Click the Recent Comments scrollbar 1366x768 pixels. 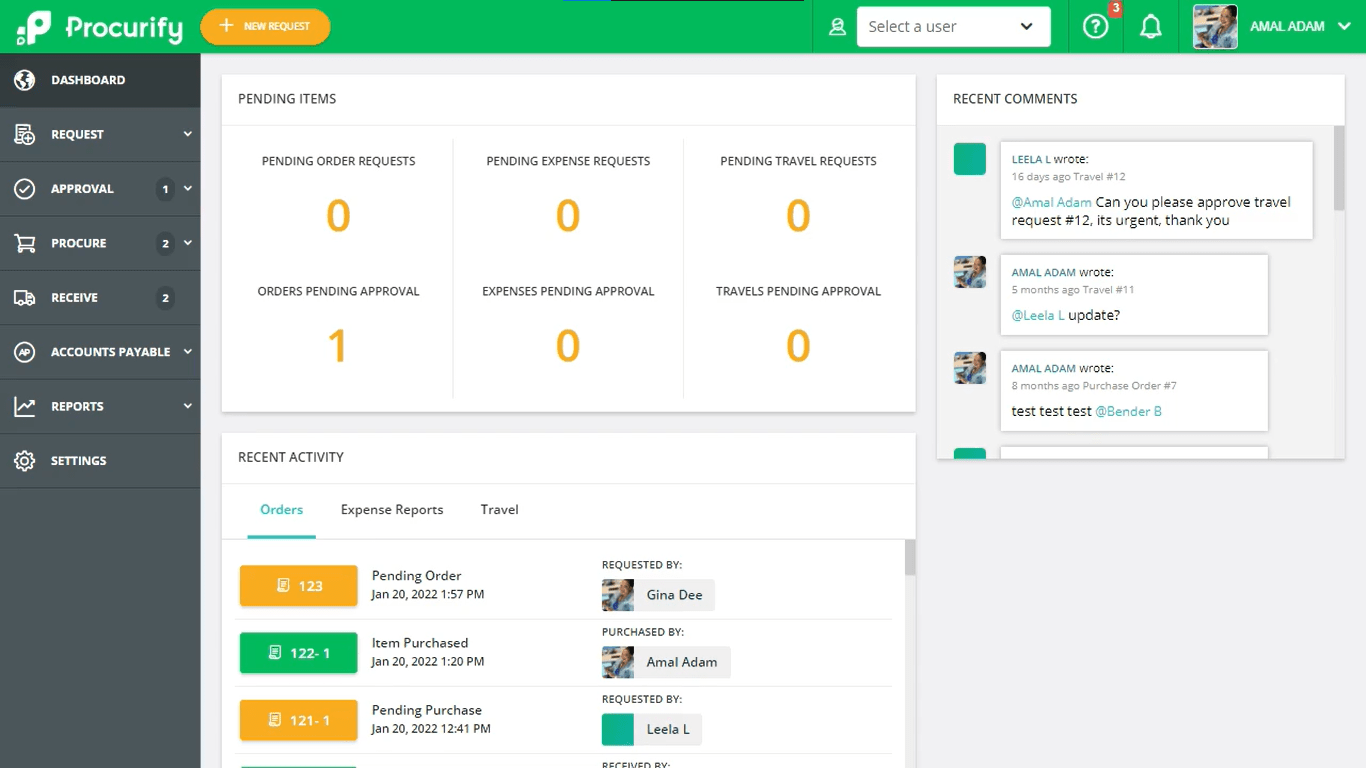1339,168
